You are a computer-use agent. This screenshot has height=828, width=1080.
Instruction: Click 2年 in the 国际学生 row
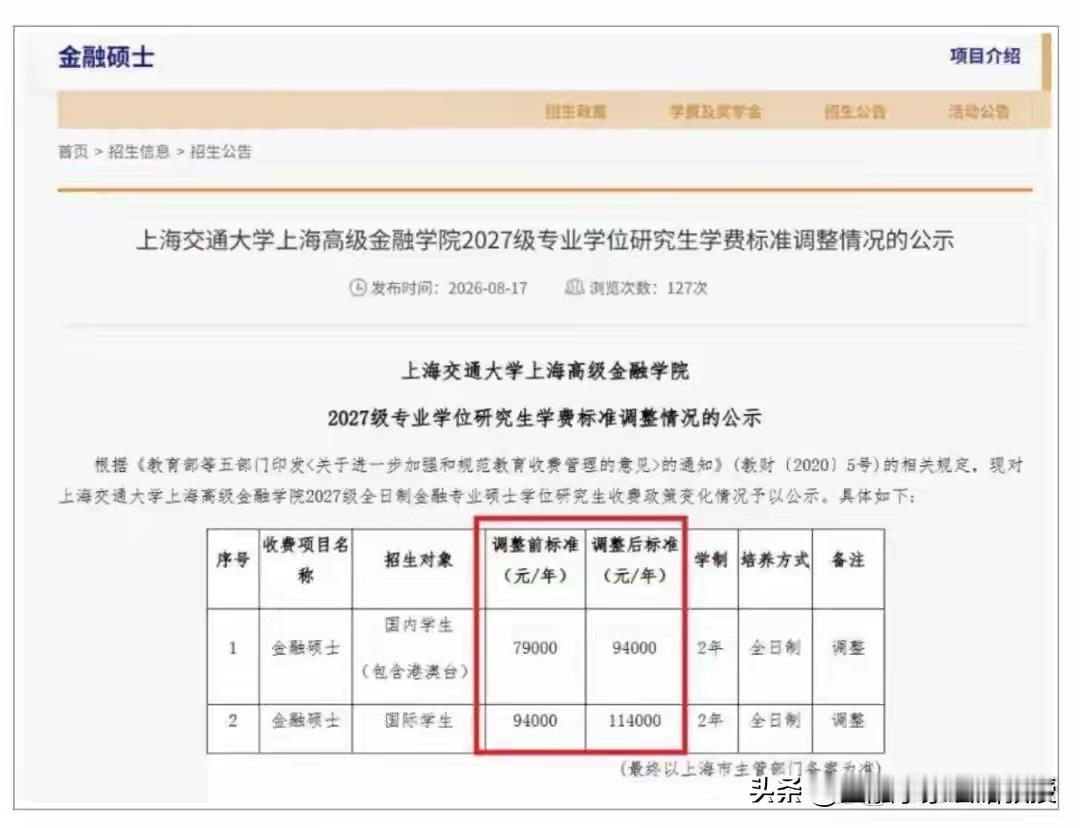711,721
